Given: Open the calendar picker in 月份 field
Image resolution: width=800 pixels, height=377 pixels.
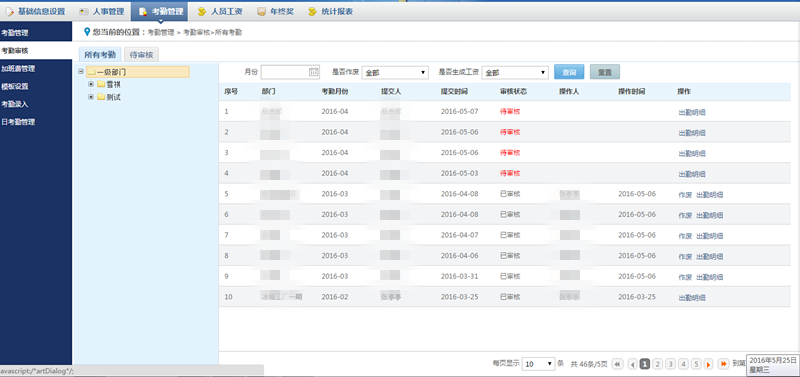Looking at the screenshot, I should 314,72.
